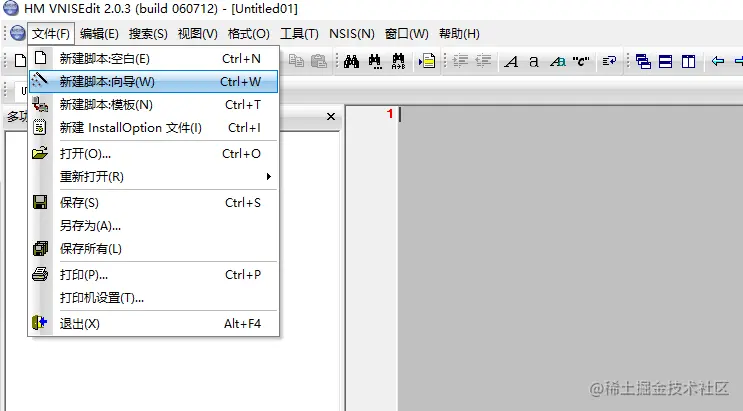Image resolution: width=743 pixels, height=411 pixels.
Task: Choose 另存为(A)... menu entry
Action: pos(154,226)
